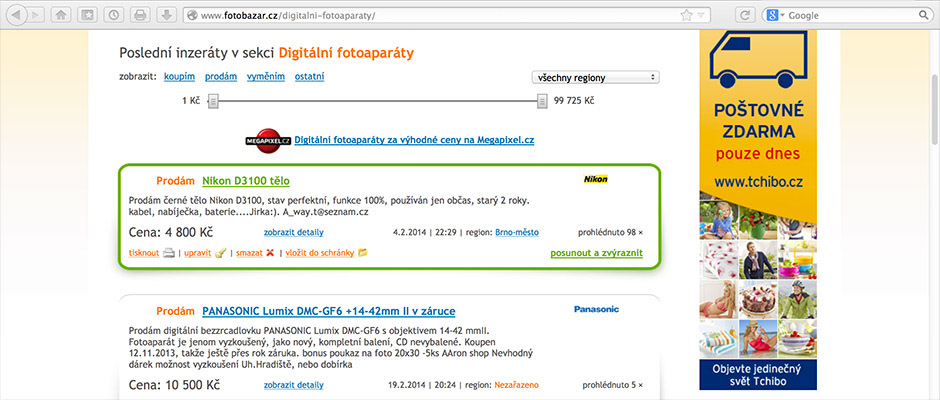
Task: Go forward with the browser forward arrow
Action: coord(34,15)
